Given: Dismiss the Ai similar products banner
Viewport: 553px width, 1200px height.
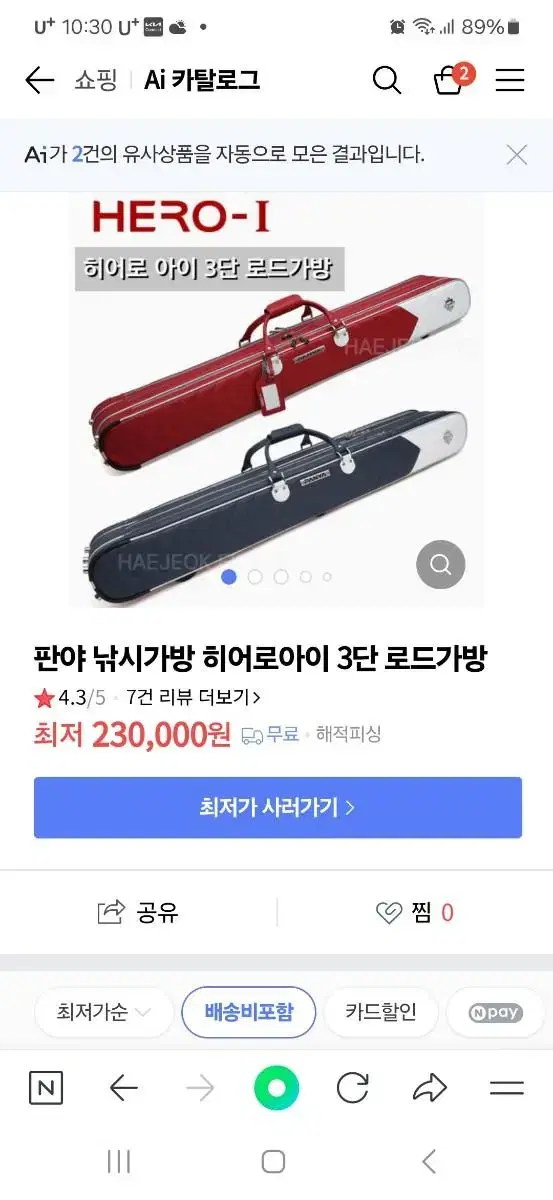Looking at the screenshot, I should tap(517, 154).
